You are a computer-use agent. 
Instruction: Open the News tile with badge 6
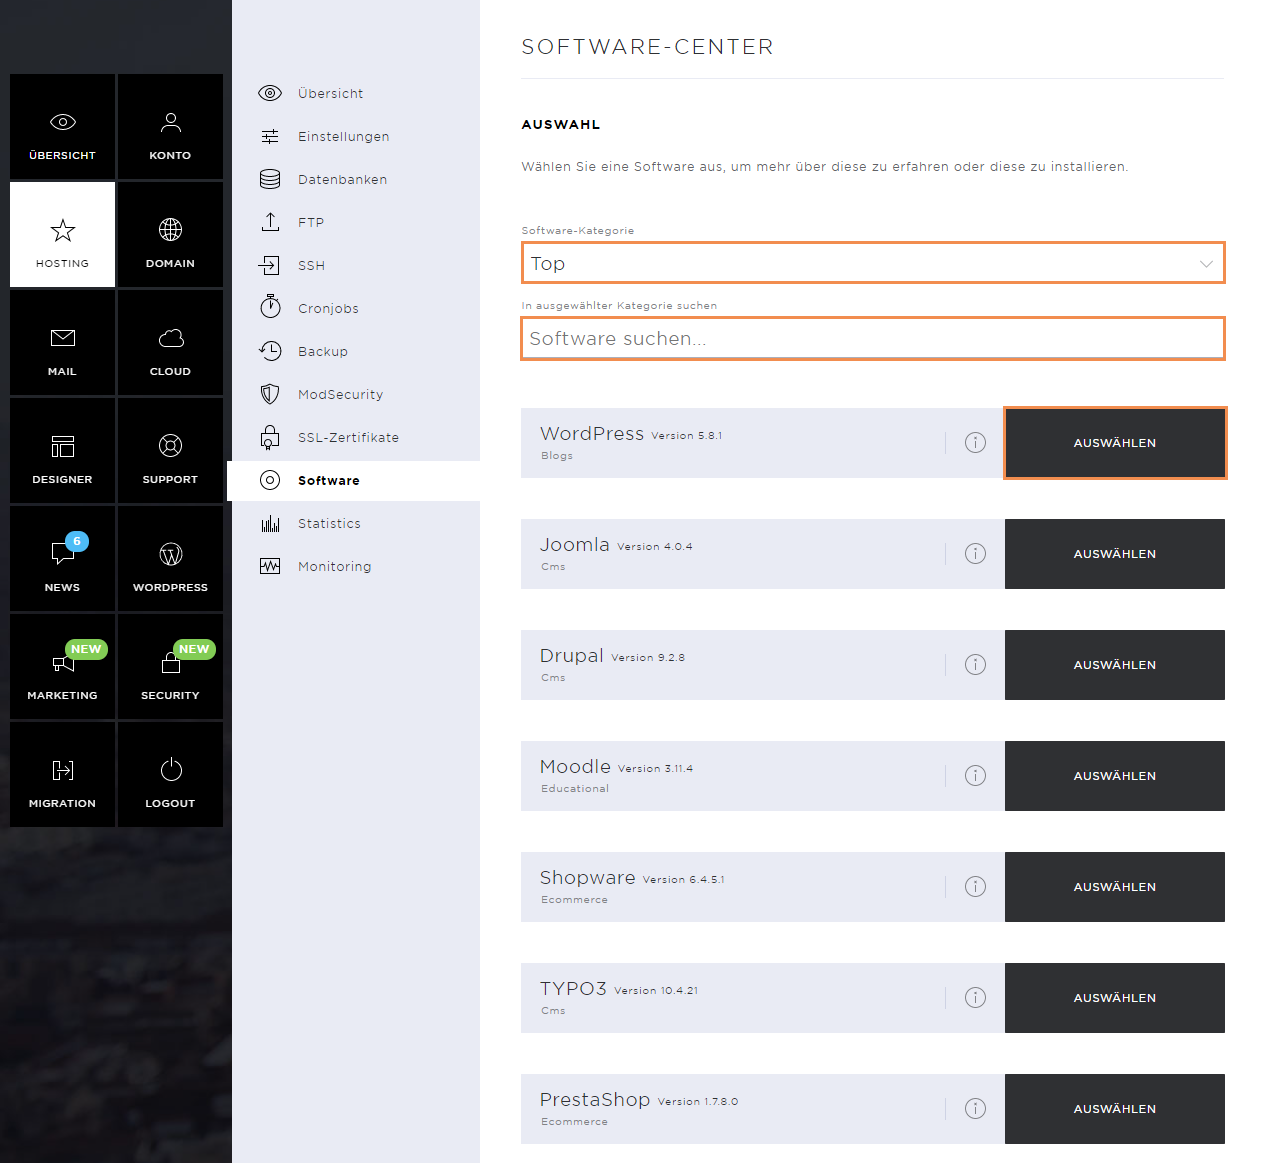coord(62,559)
